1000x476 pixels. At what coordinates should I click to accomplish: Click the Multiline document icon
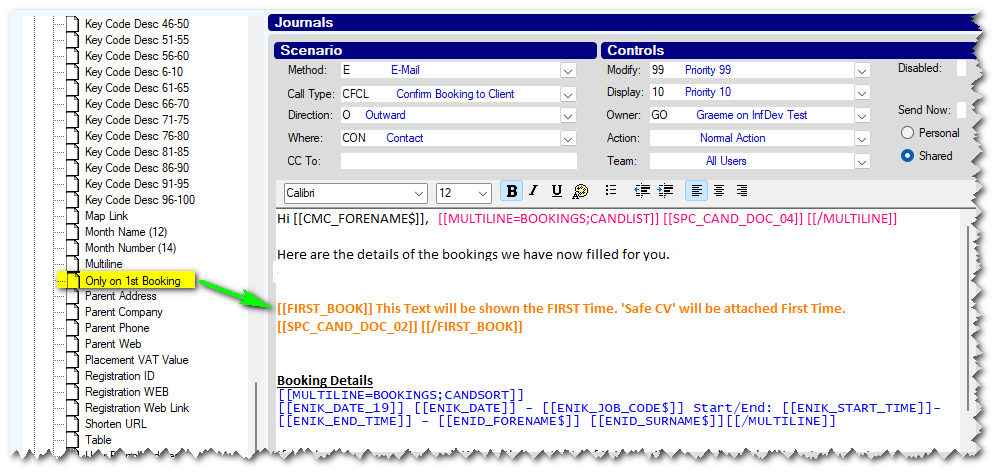pyautogui.click(x=75, y=264)
